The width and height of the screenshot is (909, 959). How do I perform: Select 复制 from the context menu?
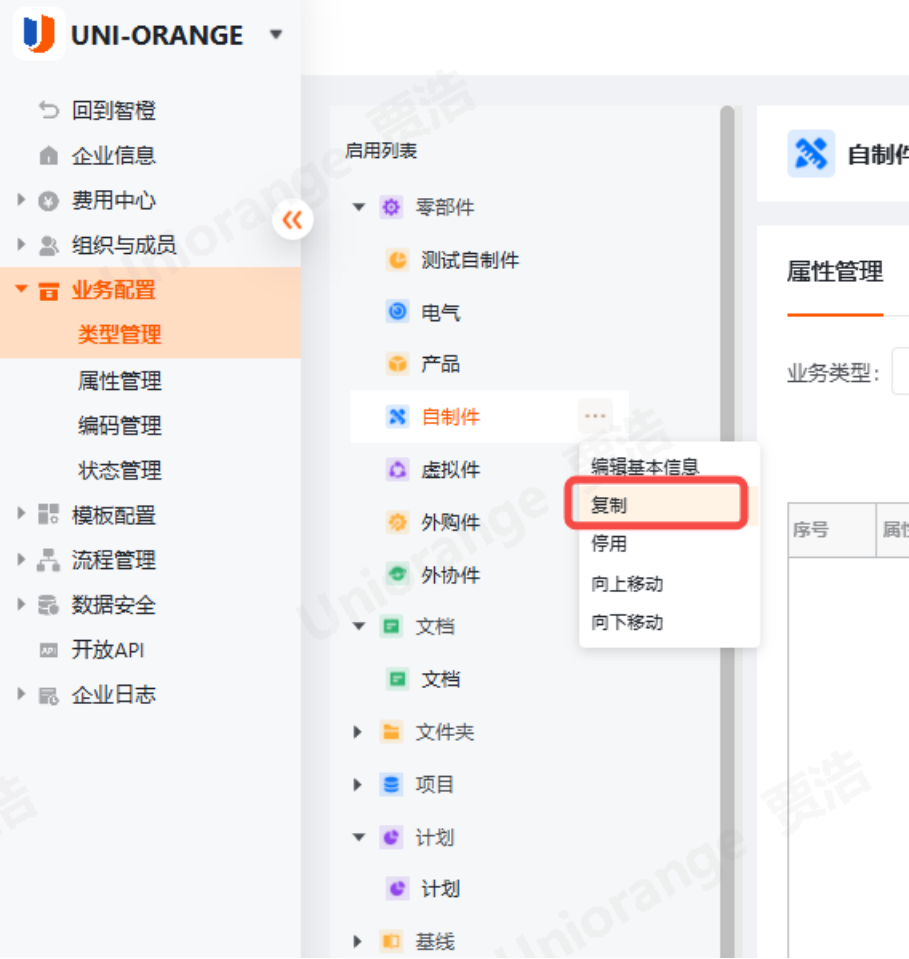pyautogui.click(x=609, y=505)
